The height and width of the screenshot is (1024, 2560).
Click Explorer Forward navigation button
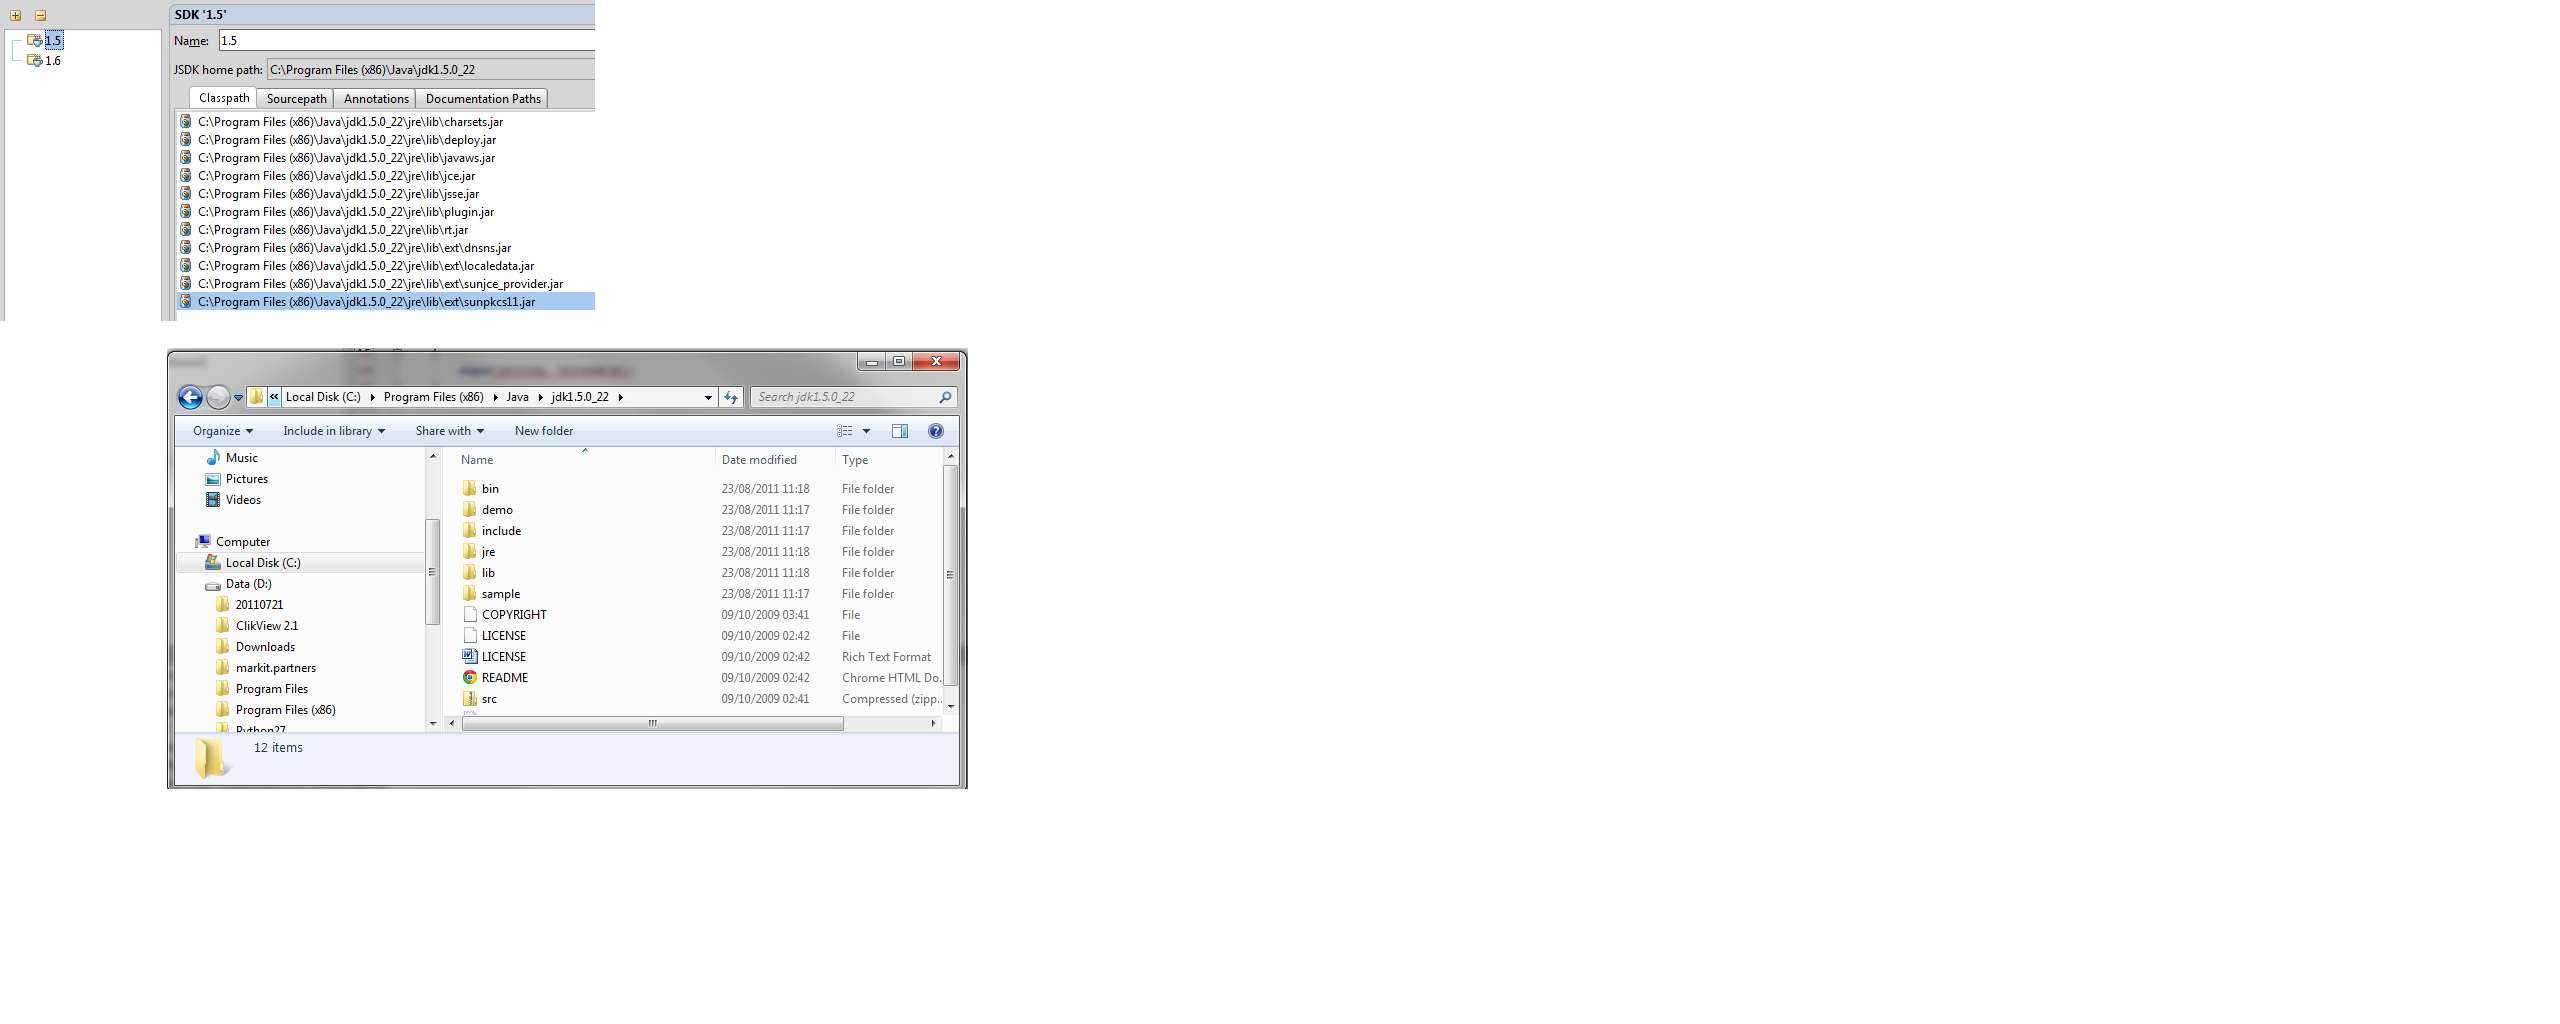pyautogui.click(x=218, y=397)
